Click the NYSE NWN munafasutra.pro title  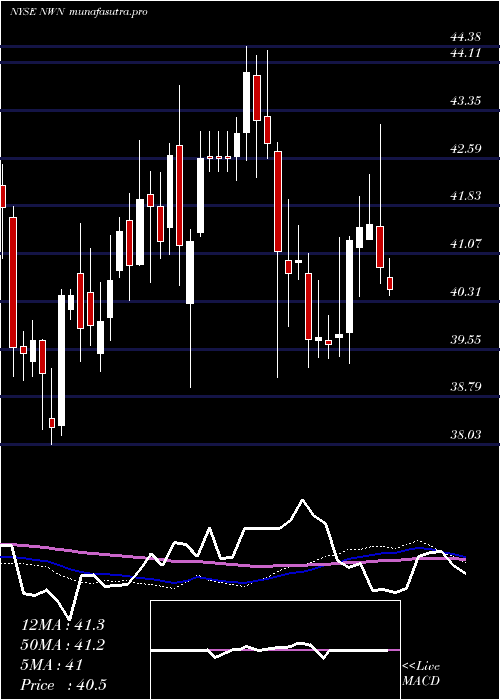(79, 12)
